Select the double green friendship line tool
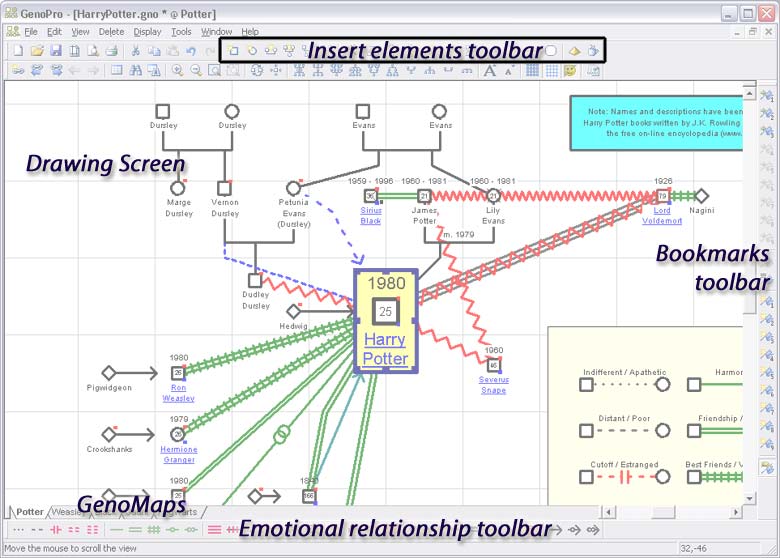The image size is (780, 558). click(135, 530)
